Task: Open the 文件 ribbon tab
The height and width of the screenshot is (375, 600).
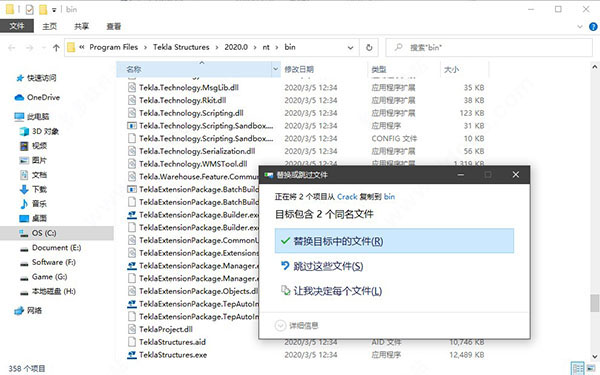Action: point(17,26)
